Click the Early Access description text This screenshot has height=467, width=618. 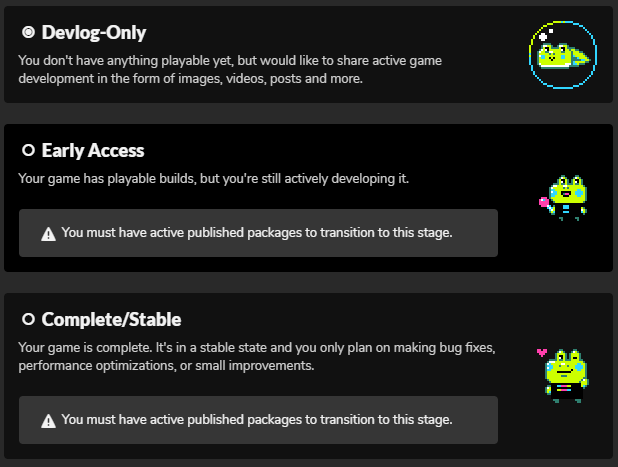[214, 179]
